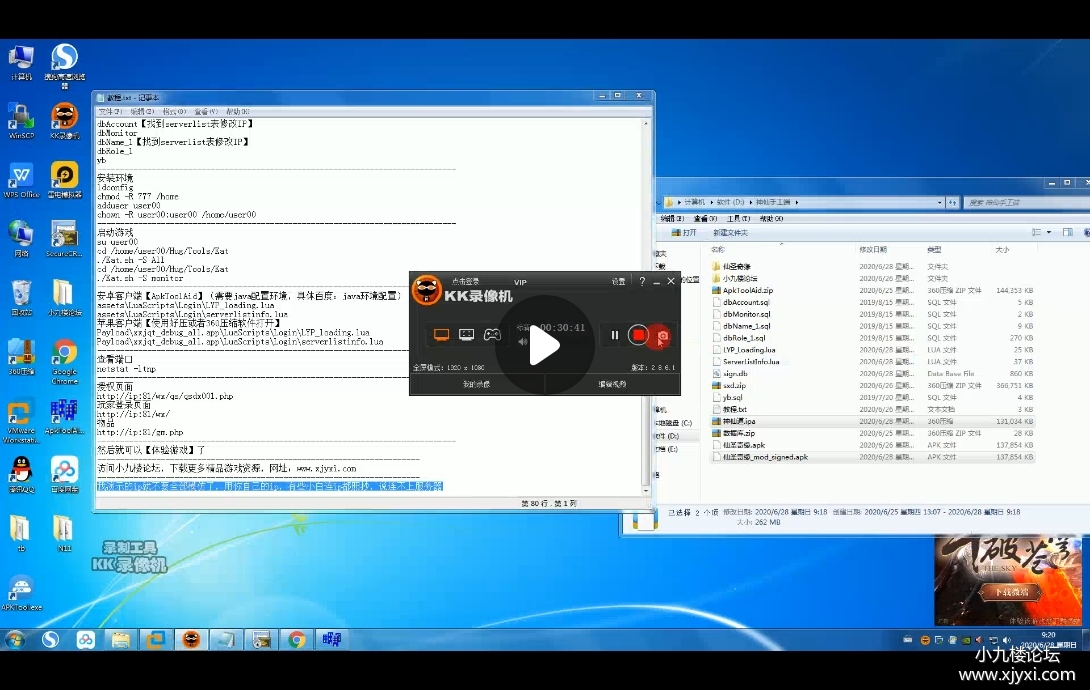Open WinSCP from the desktop
The width and height of the screenshot is (1090, 690).
pyautogui.click(x=21, y=118)
